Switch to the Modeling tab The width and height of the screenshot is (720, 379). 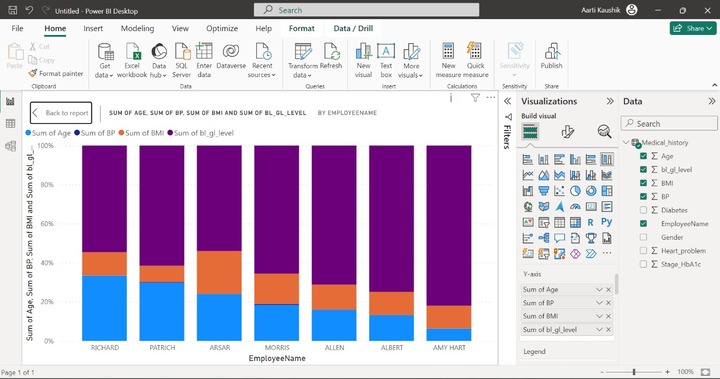click(137, 28)
